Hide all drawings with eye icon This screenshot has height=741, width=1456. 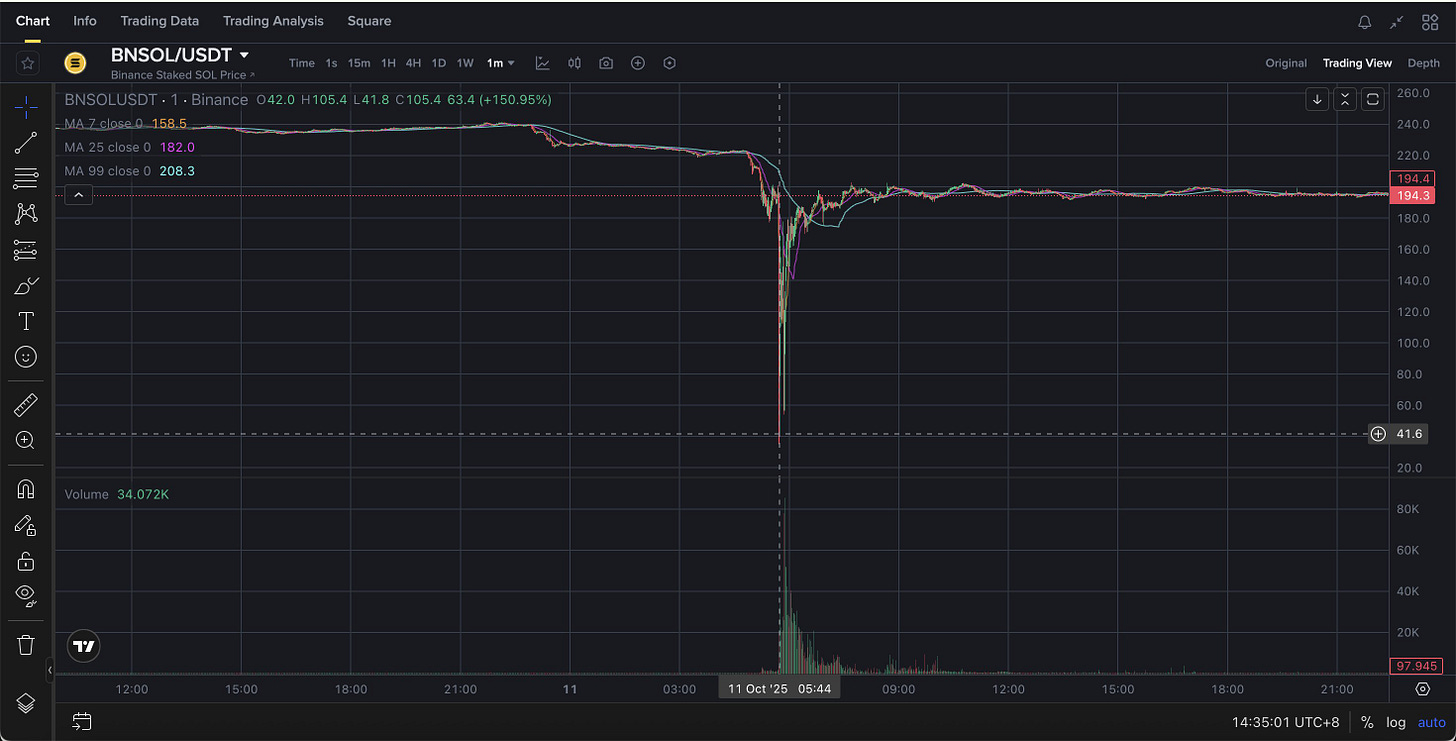coord(27,596)
